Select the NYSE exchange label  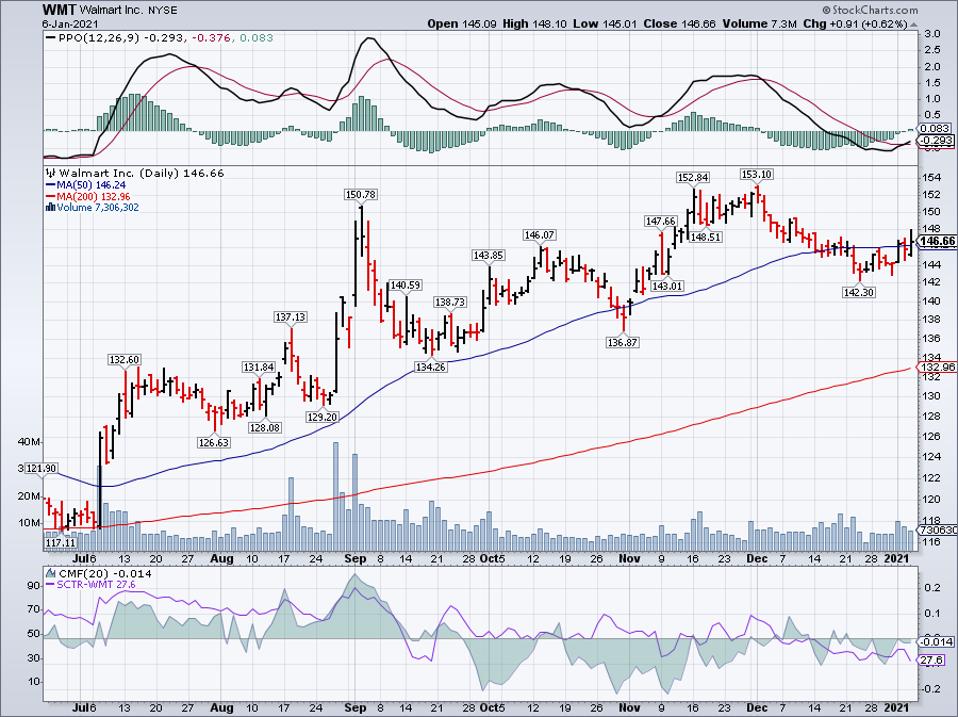click(165, 10)
